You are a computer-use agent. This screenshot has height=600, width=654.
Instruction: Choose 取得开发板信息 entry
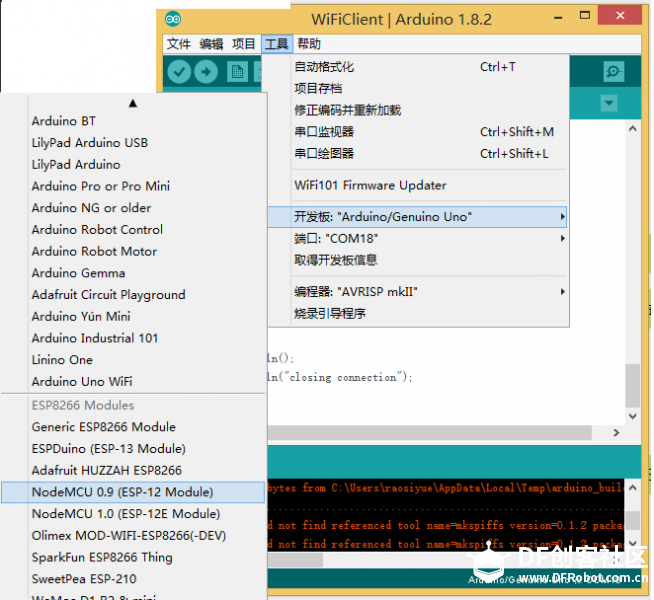coord(418,260)
